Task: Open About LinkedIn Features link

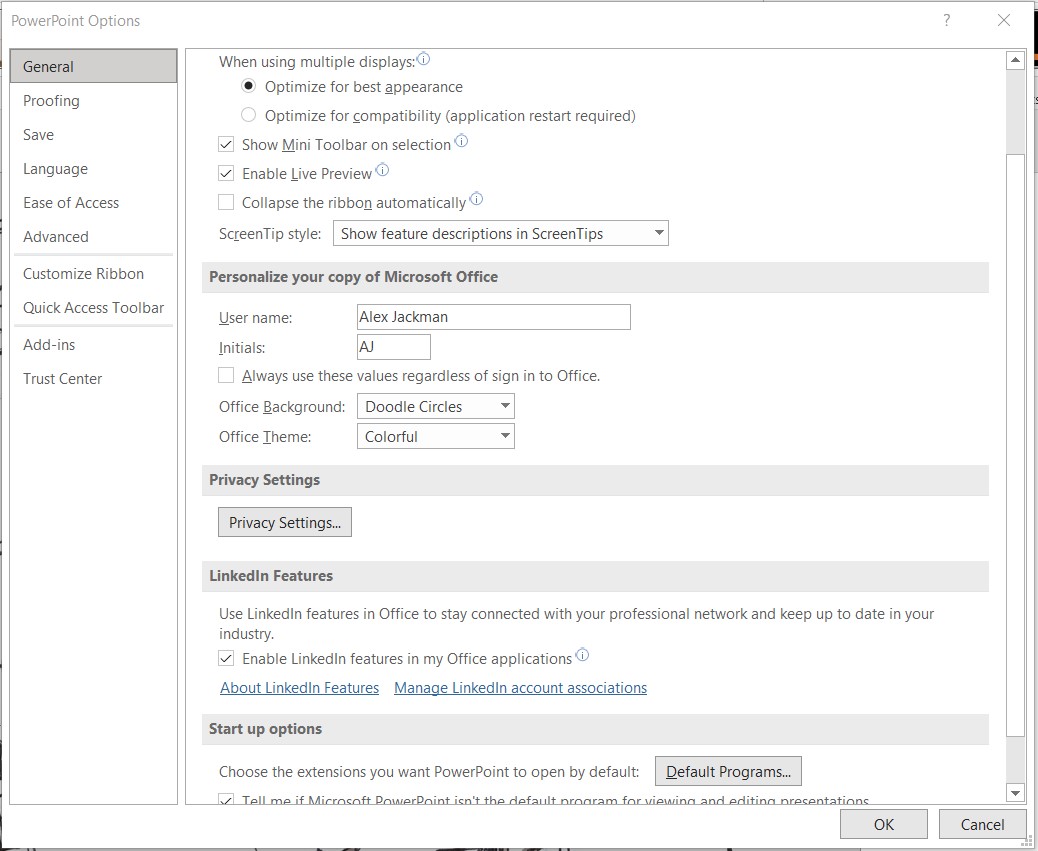Action: click(300, 688)
